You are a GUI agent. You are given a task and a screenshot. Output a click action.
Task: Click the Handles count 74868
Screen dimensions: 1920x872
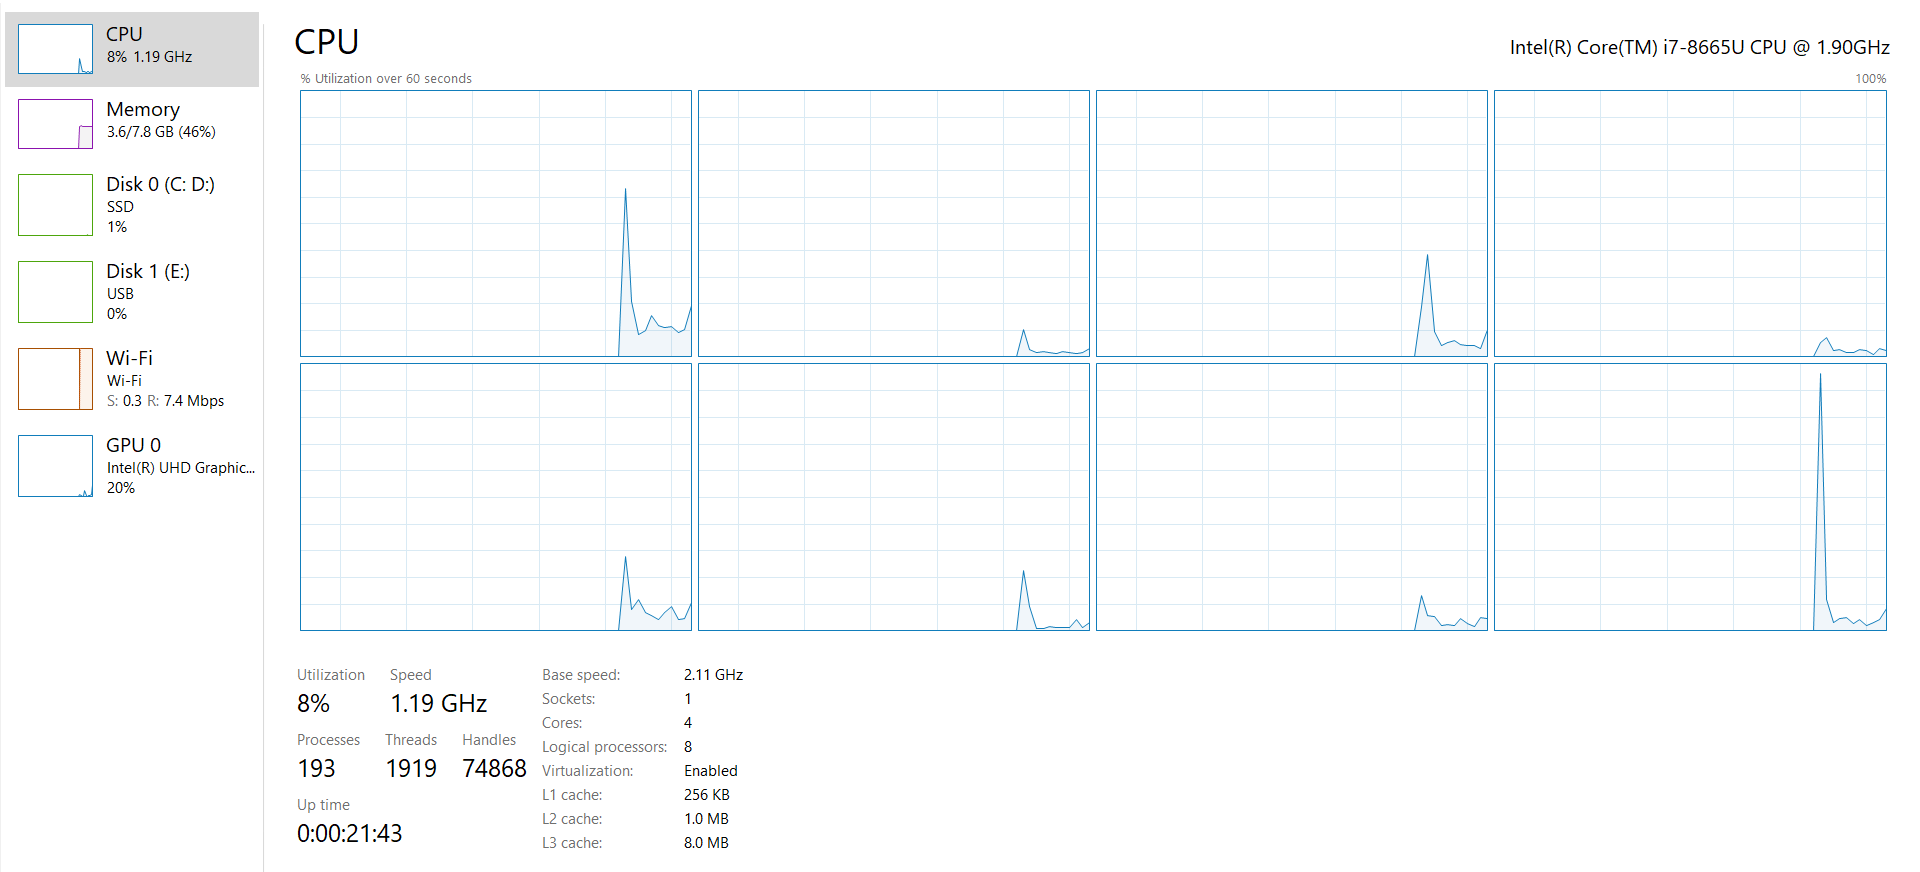[494, 769]
